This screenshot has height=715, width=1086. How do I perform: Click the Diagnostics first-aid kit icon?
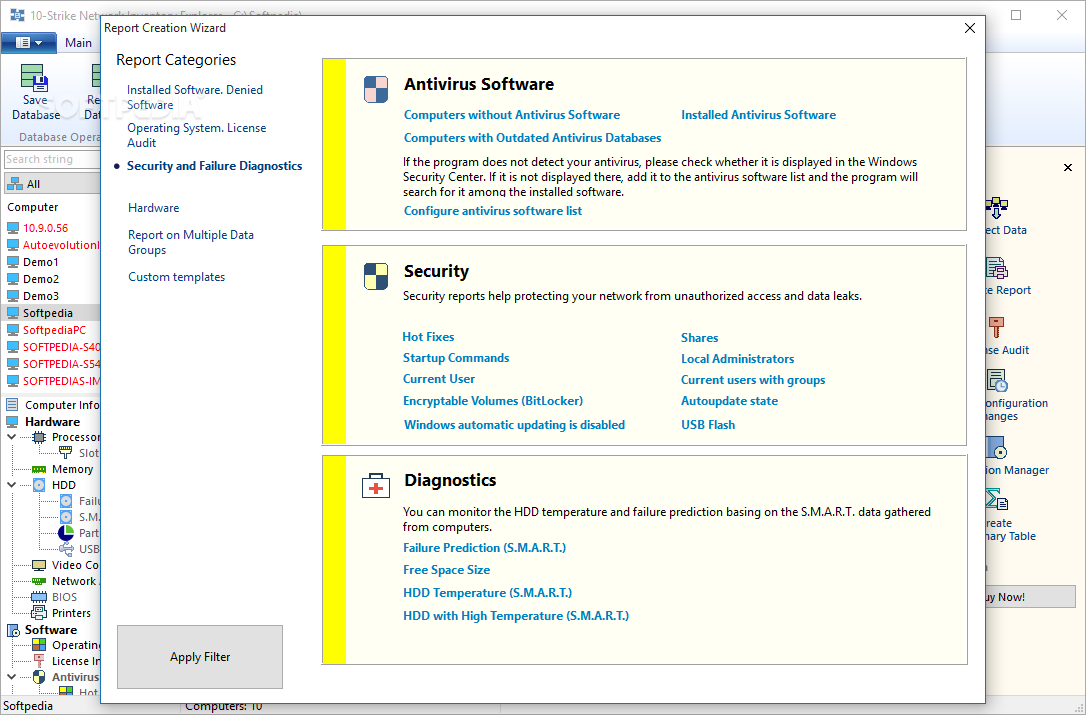tap(376, 486)
